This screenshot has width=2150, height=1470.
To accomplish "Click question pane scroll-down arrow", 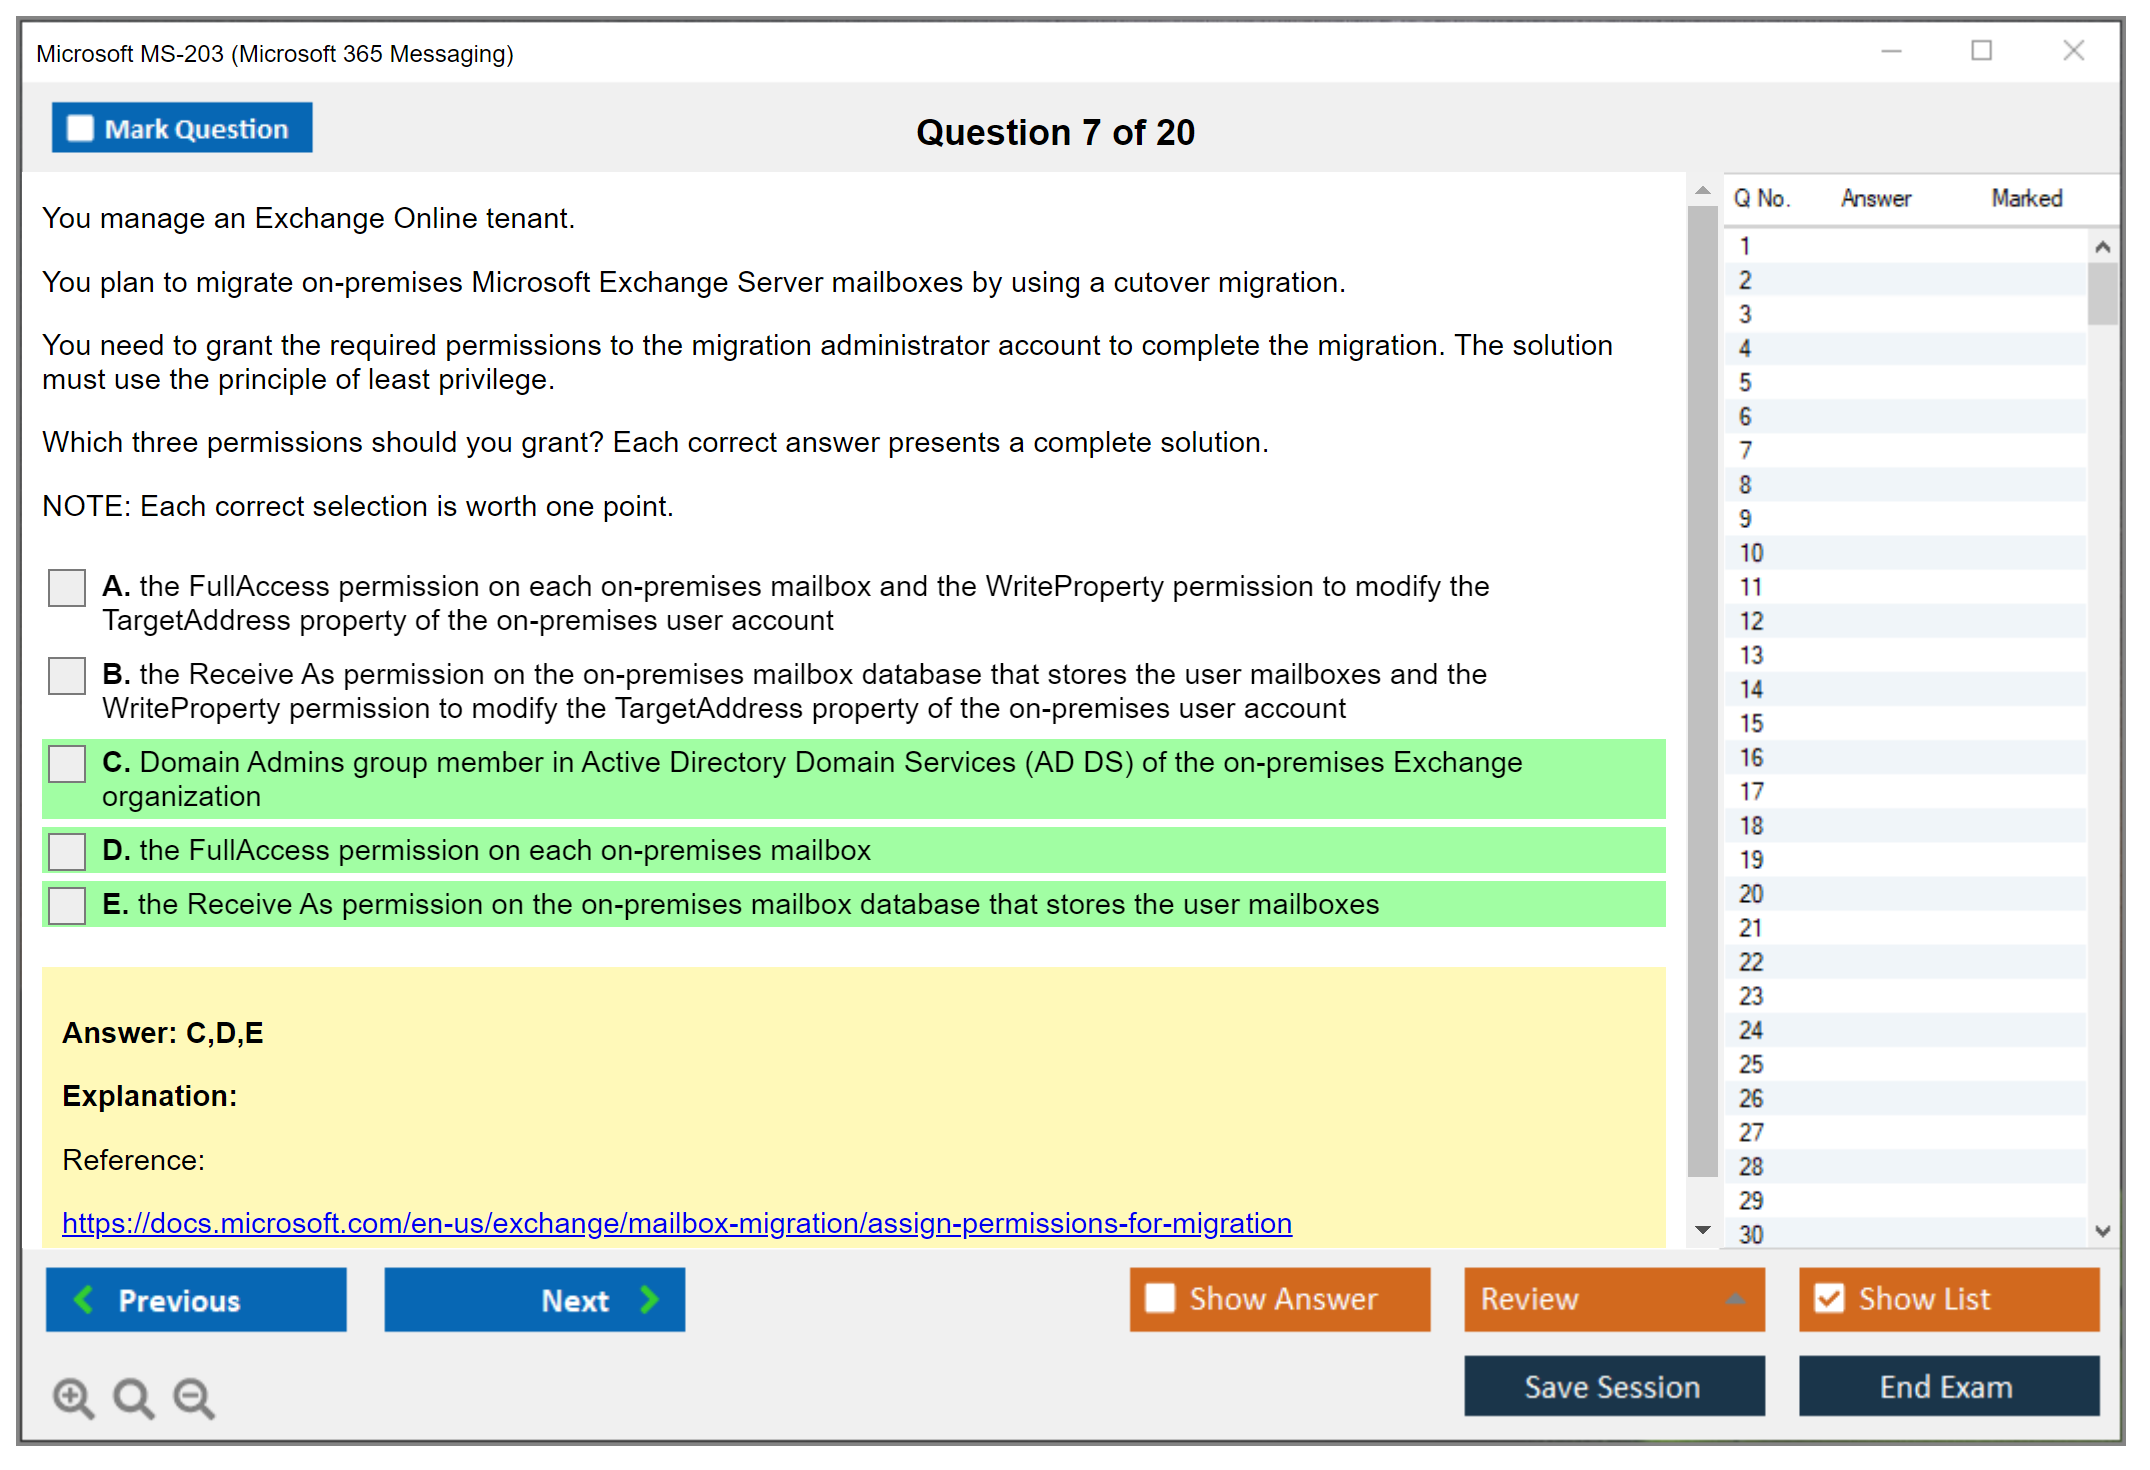I will click(1702, 1230).
